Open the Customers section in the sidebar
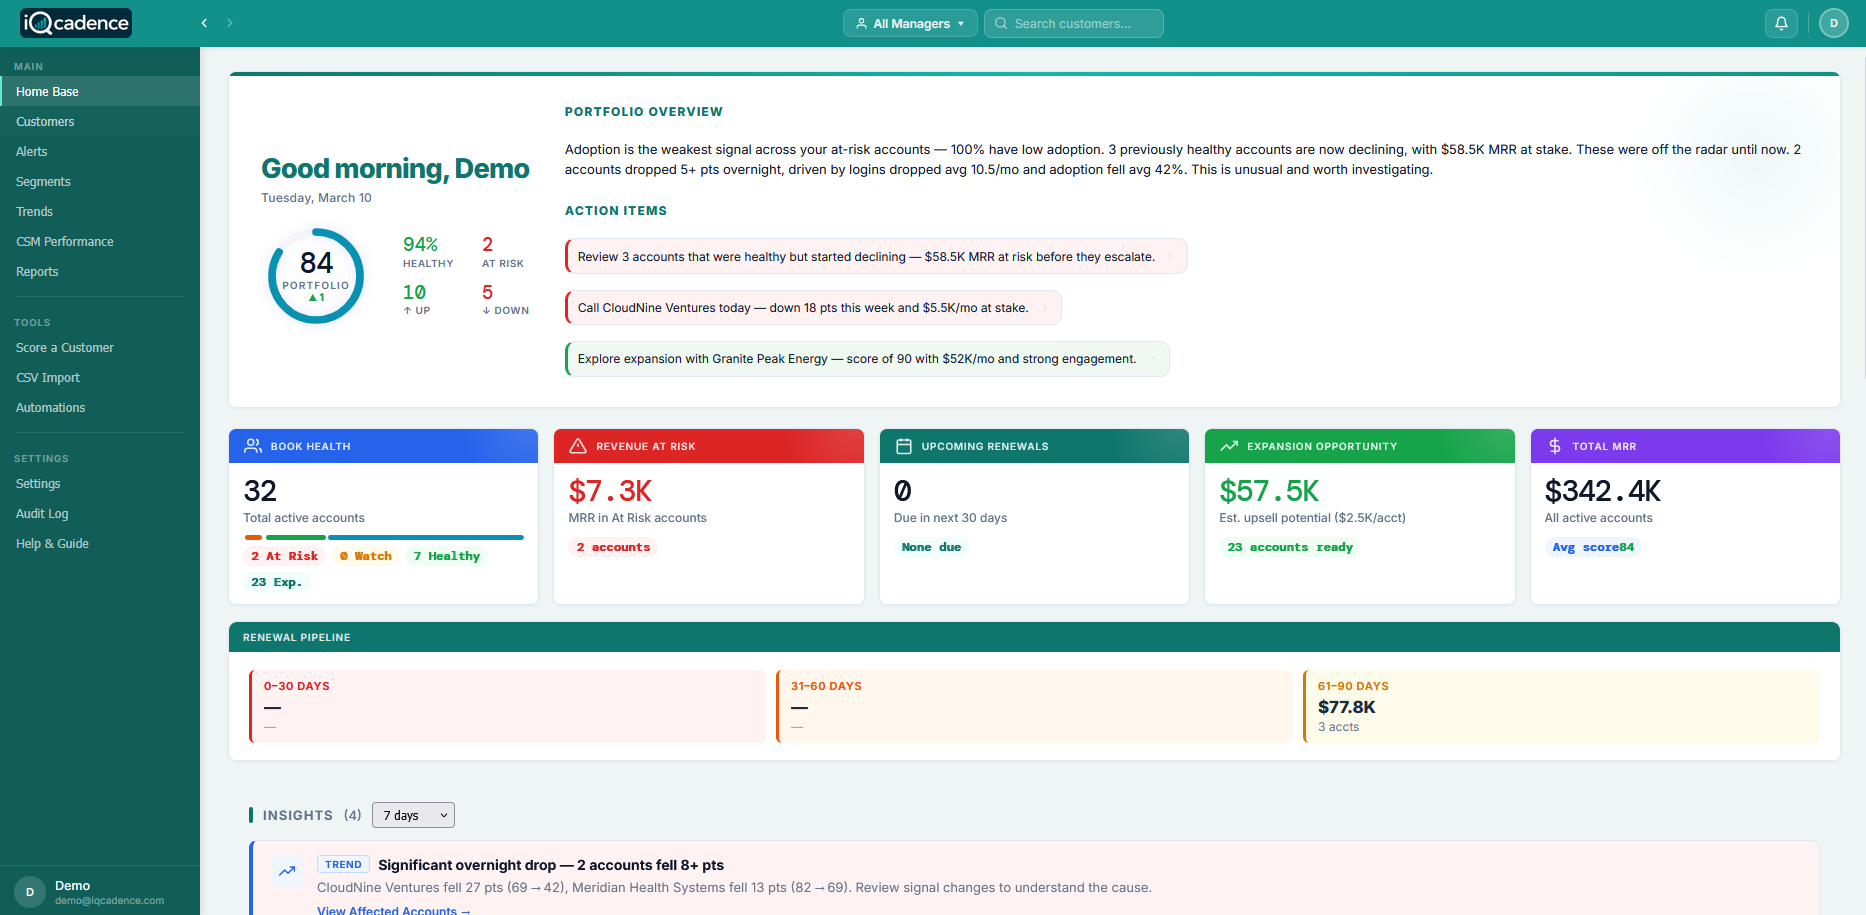The image size is (1866, 915). click(x=44, y=121)
